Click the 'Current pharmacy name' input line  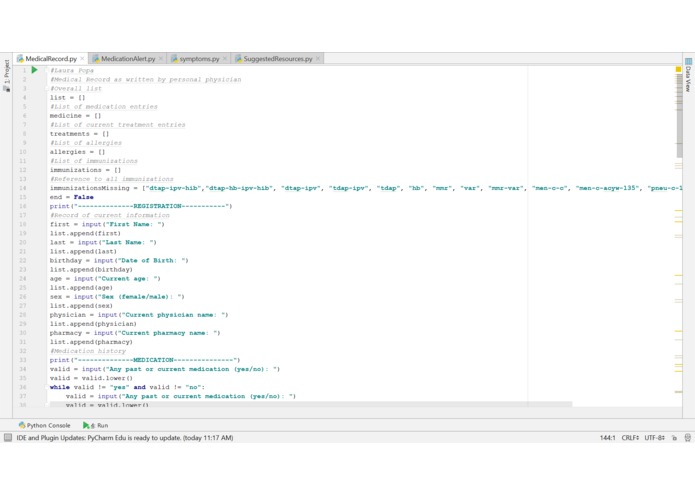[135, 333]
